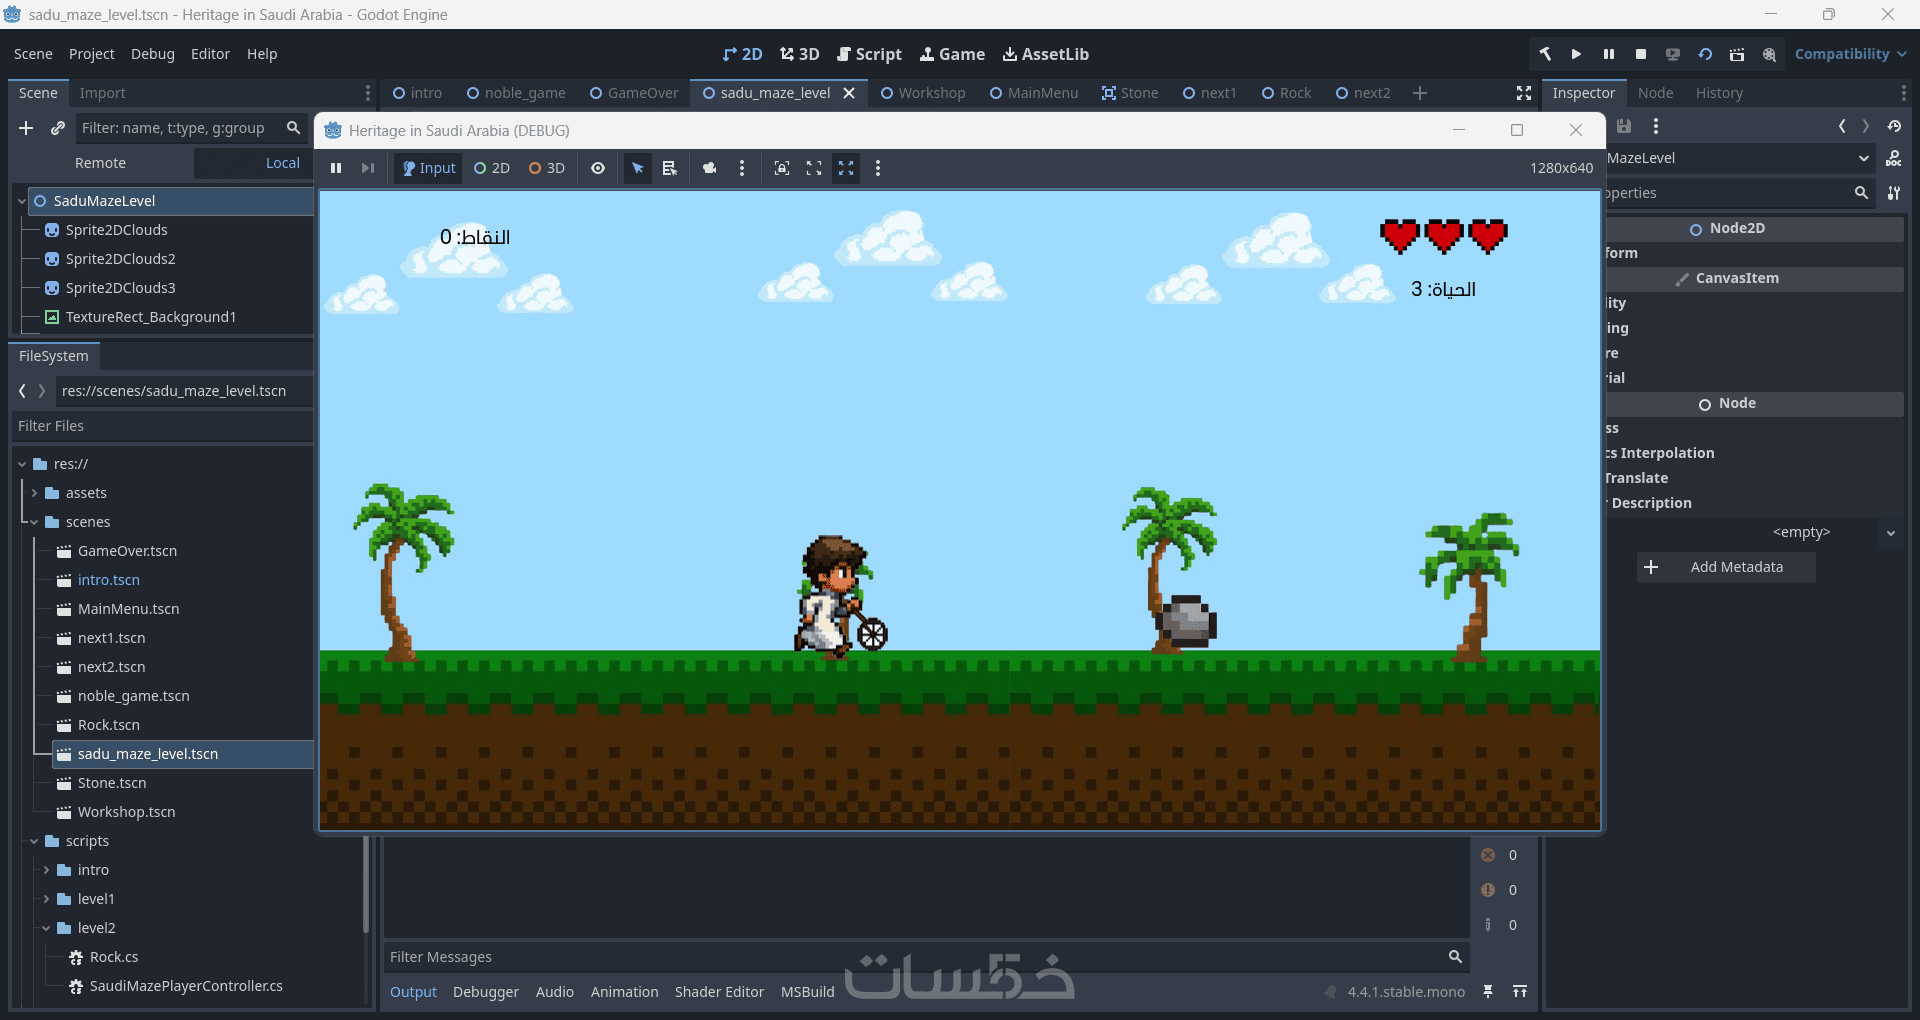Open camera override options menu
Viewport: 1920px width, 1020px height.
pos(742,168)
